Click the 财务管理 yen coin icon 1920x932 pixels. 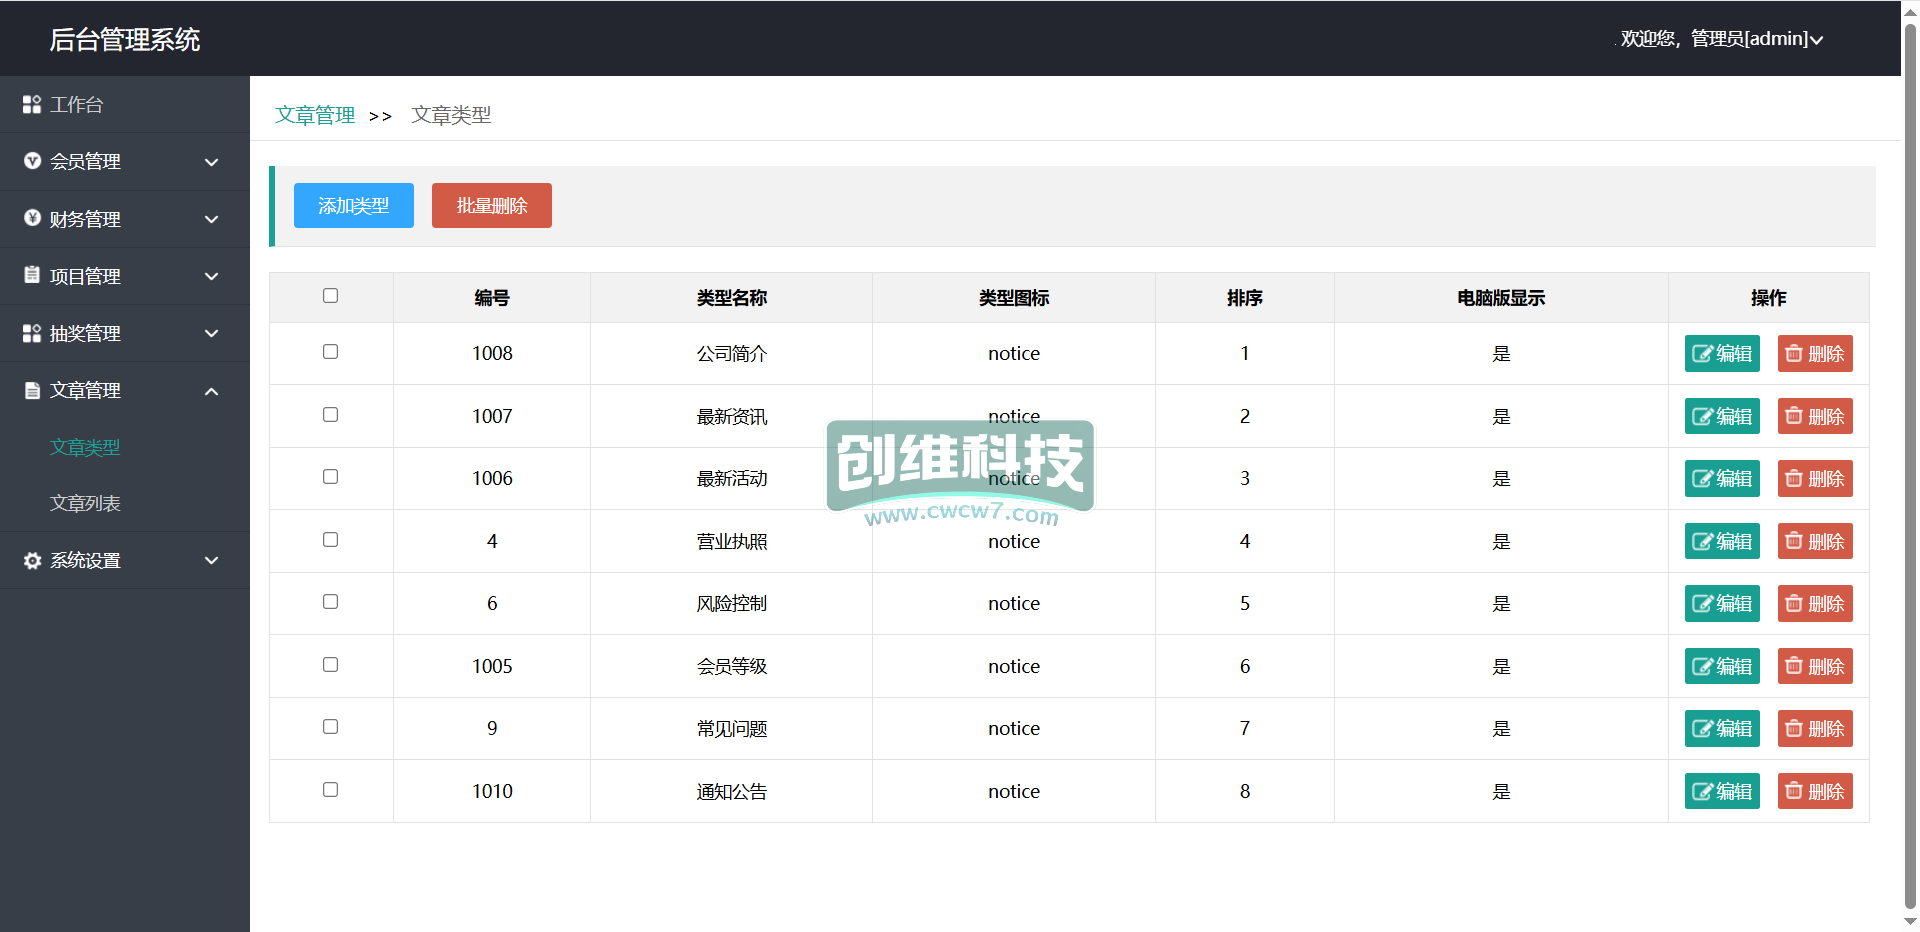point(32,218)
